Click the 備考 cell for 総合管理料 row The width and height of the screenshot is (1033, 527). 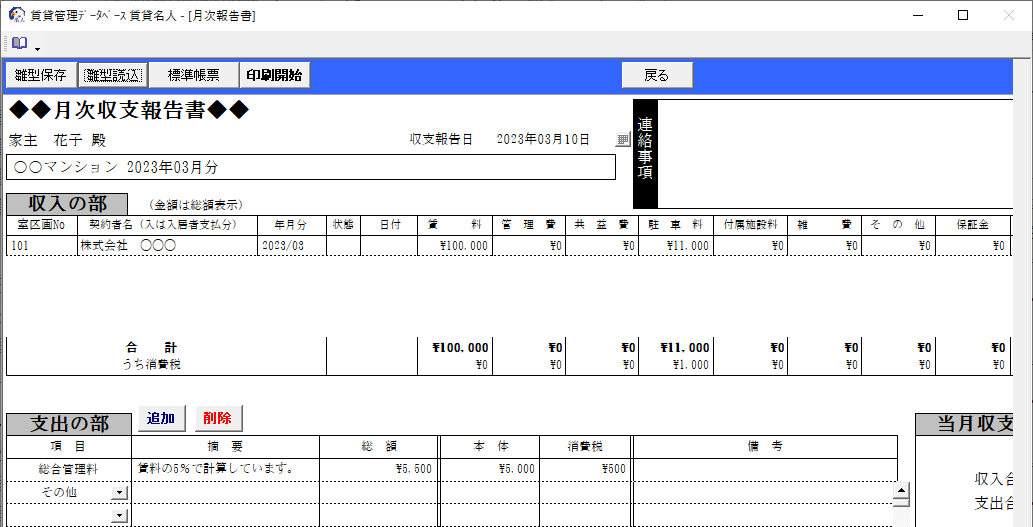click(x=763, y=468)
